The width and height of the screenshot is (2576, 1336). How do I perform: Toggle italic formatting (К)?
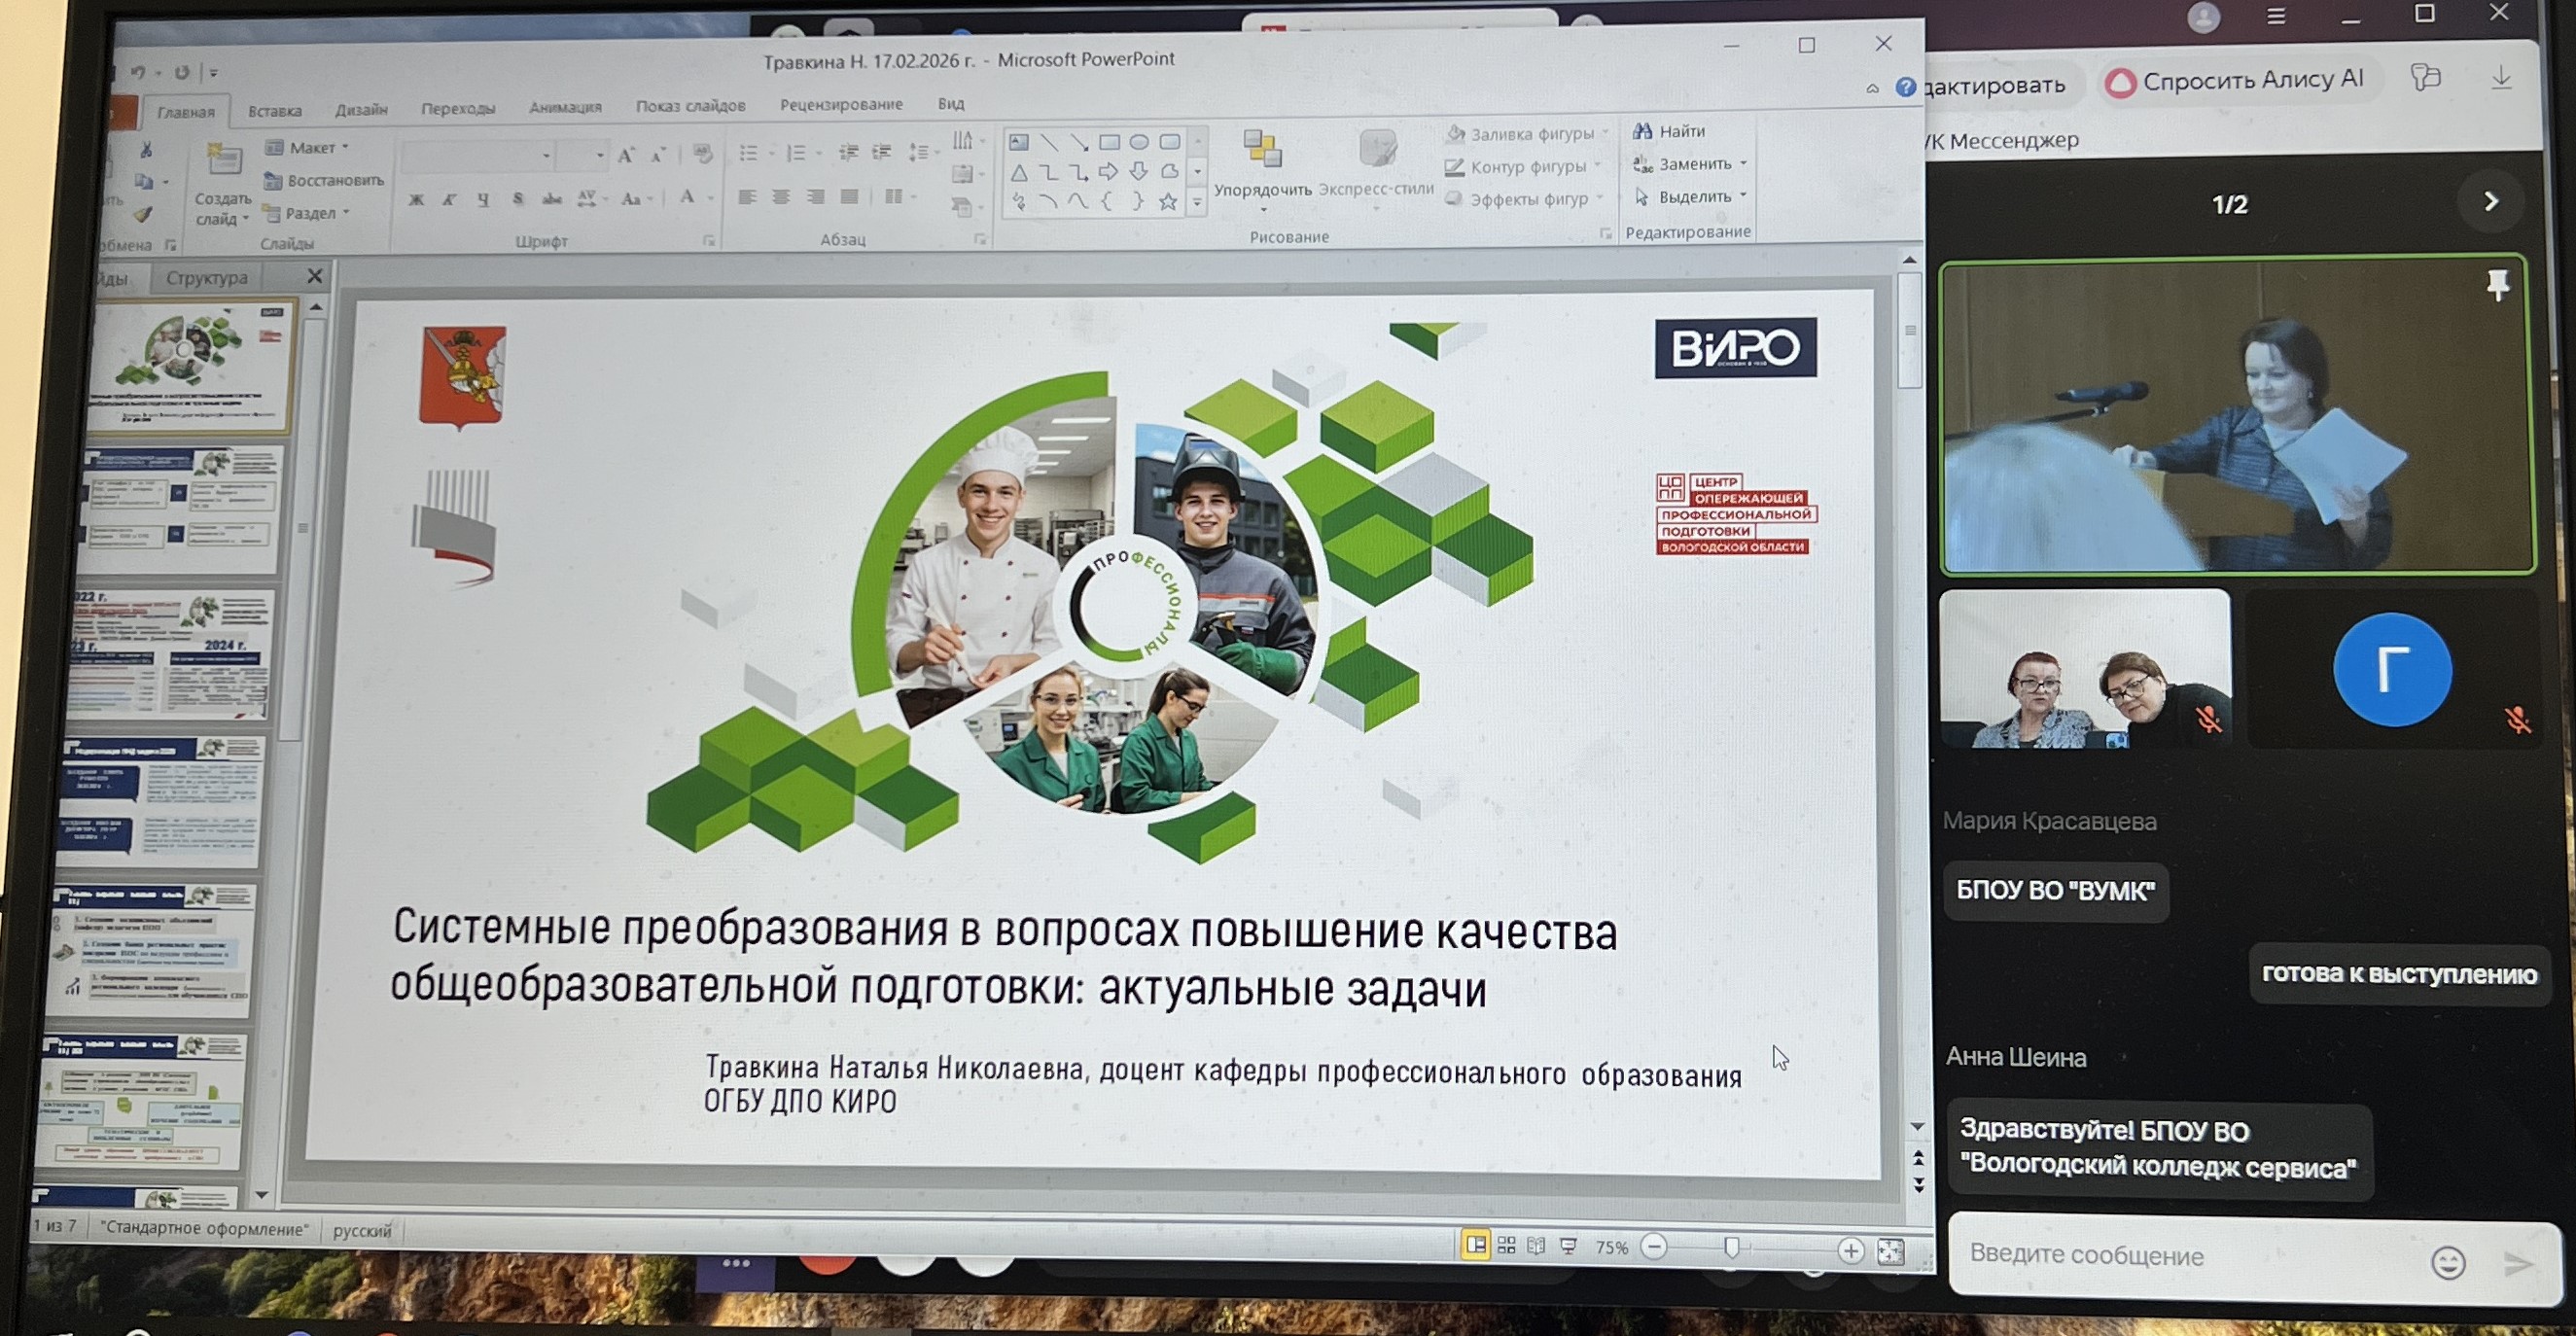tap(450, 200)
